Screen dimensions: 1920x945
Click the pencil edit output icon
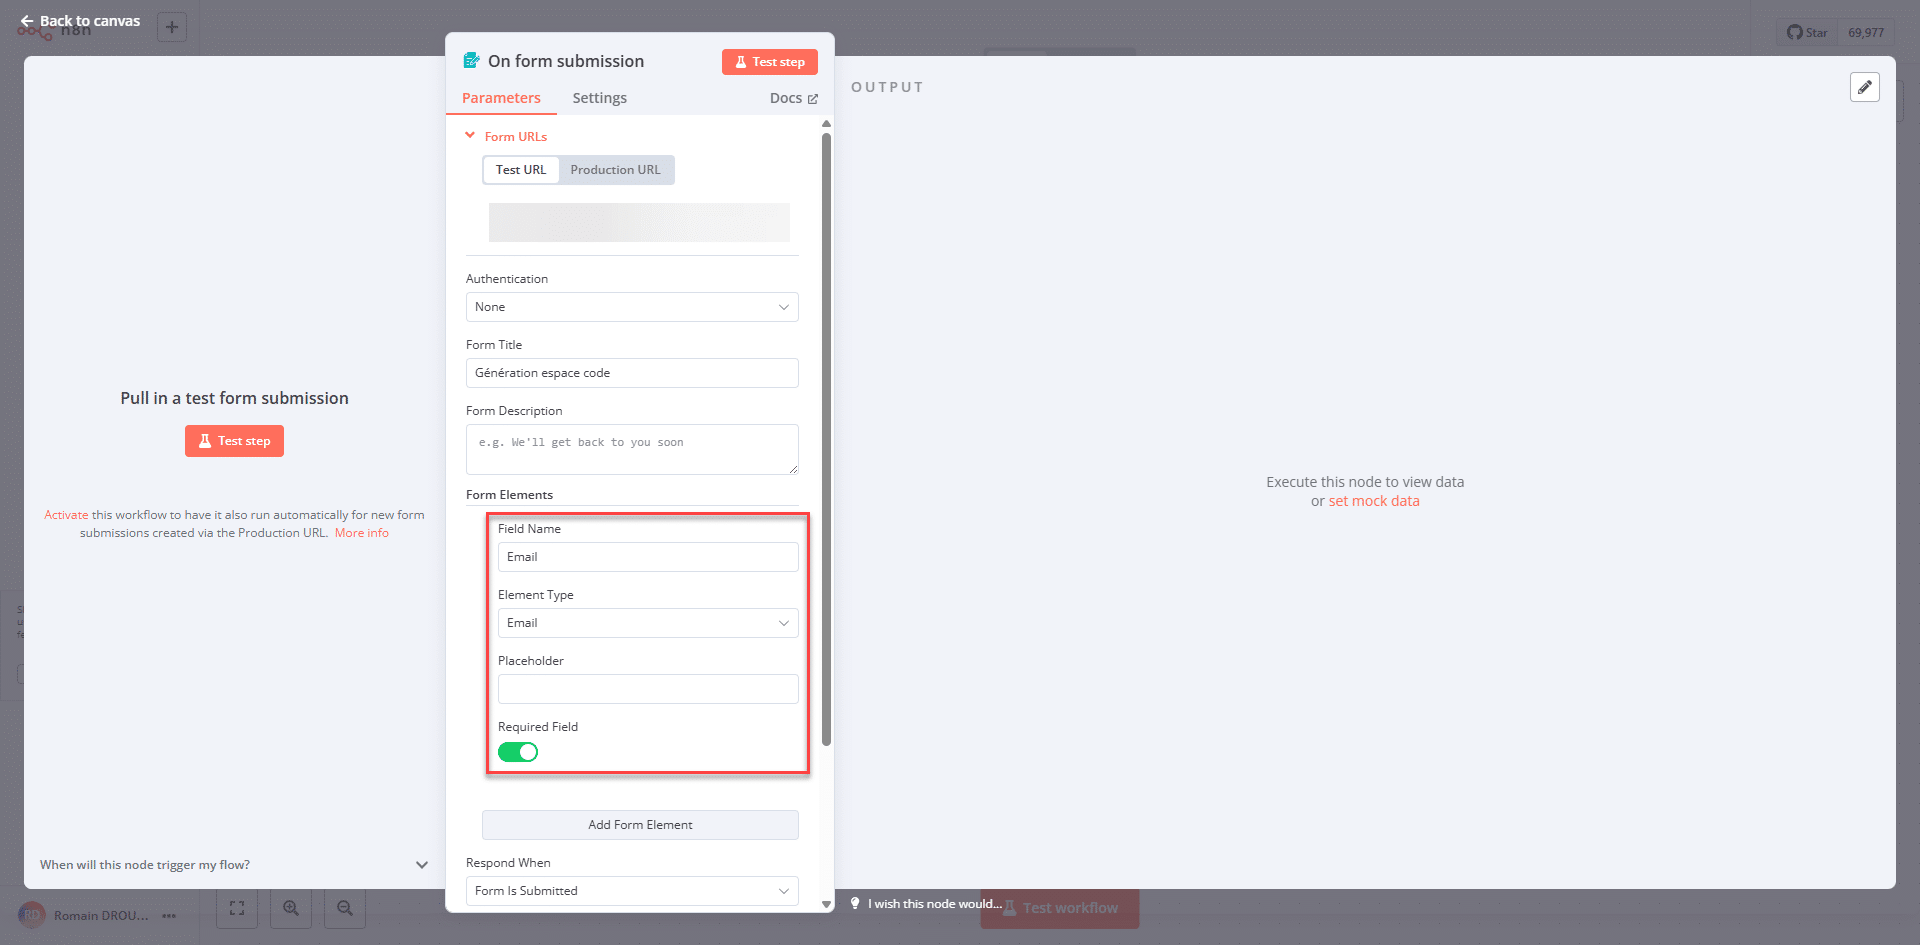1864,87
